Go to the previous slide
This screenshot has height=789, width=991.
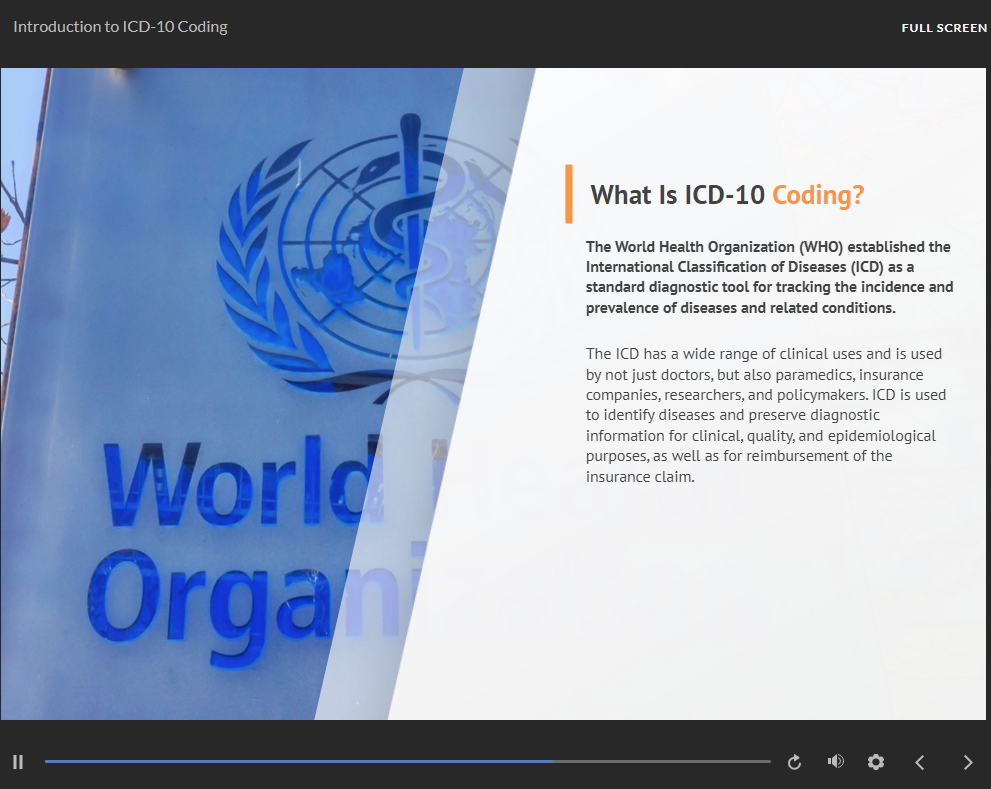(920, 762)
